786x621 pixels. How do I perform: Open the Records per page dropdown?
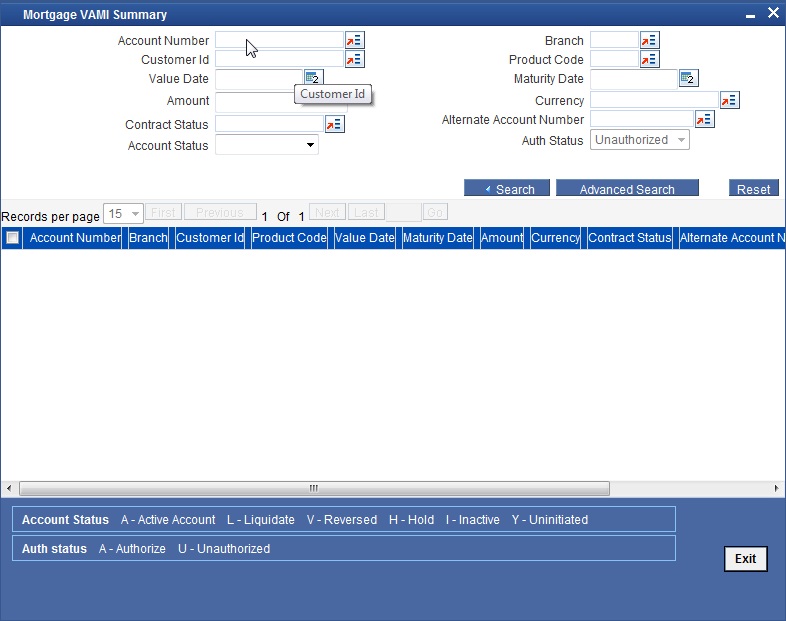click(123, 214)
